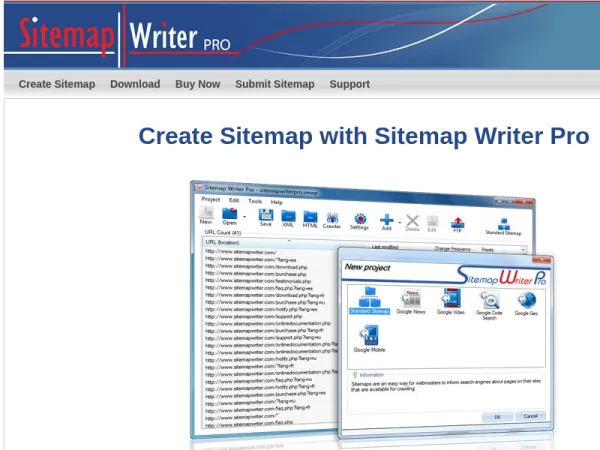This screenshot has width=600, height=450.
Task: Select Standard Sitemap in the New project dialog
Action: point(370,301)
